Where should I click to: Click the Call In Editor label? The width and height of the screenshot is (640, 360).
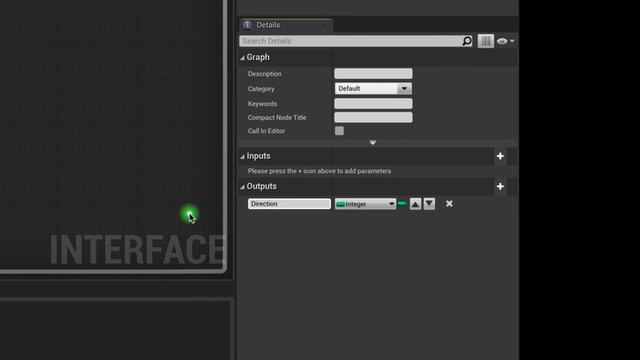click(266, 131)
